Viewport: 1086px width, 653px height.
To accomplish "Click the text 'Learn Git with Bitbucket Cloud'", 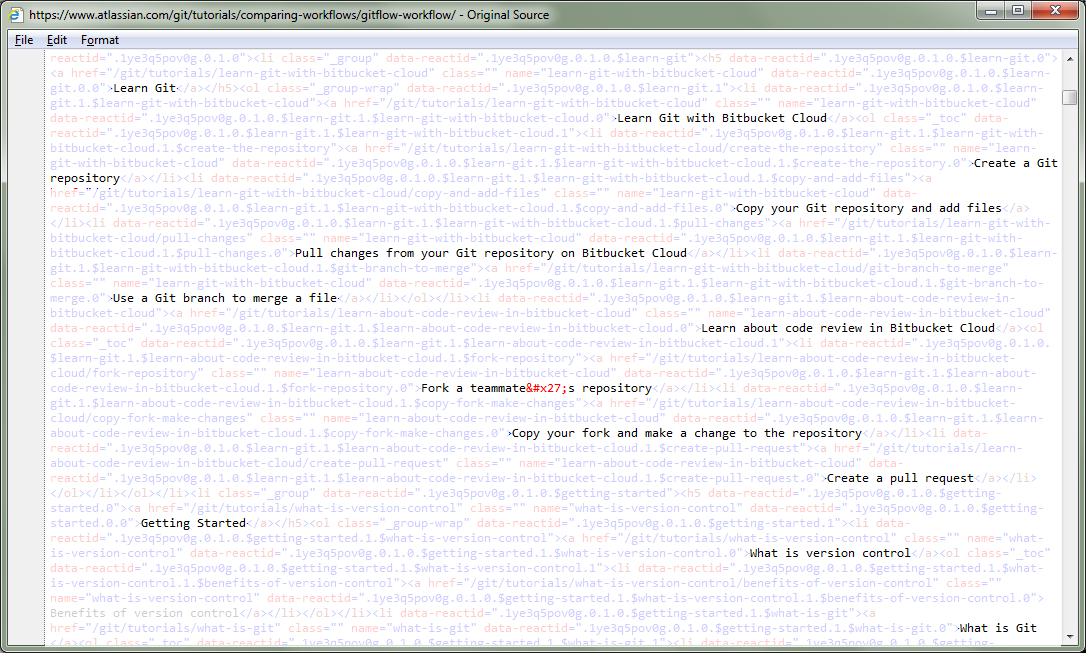I will coord(722,118).
